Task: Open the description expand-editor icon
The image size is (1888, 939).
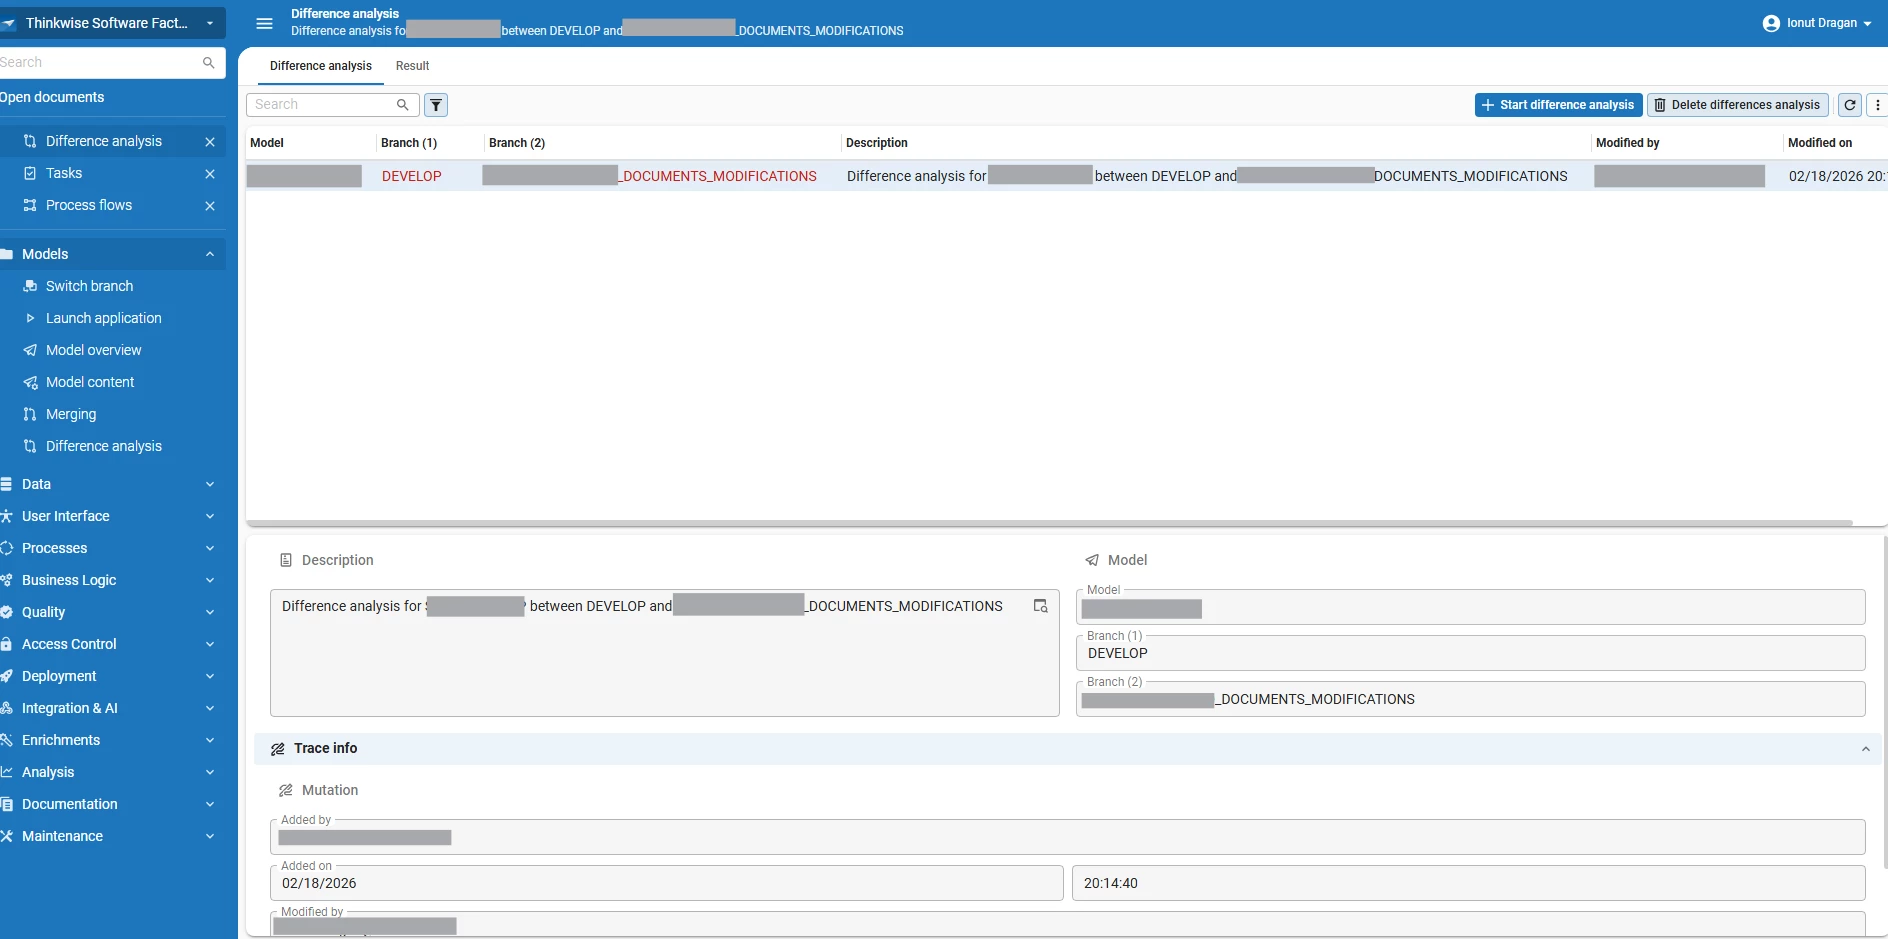Action: click(x=1040, y=606)
